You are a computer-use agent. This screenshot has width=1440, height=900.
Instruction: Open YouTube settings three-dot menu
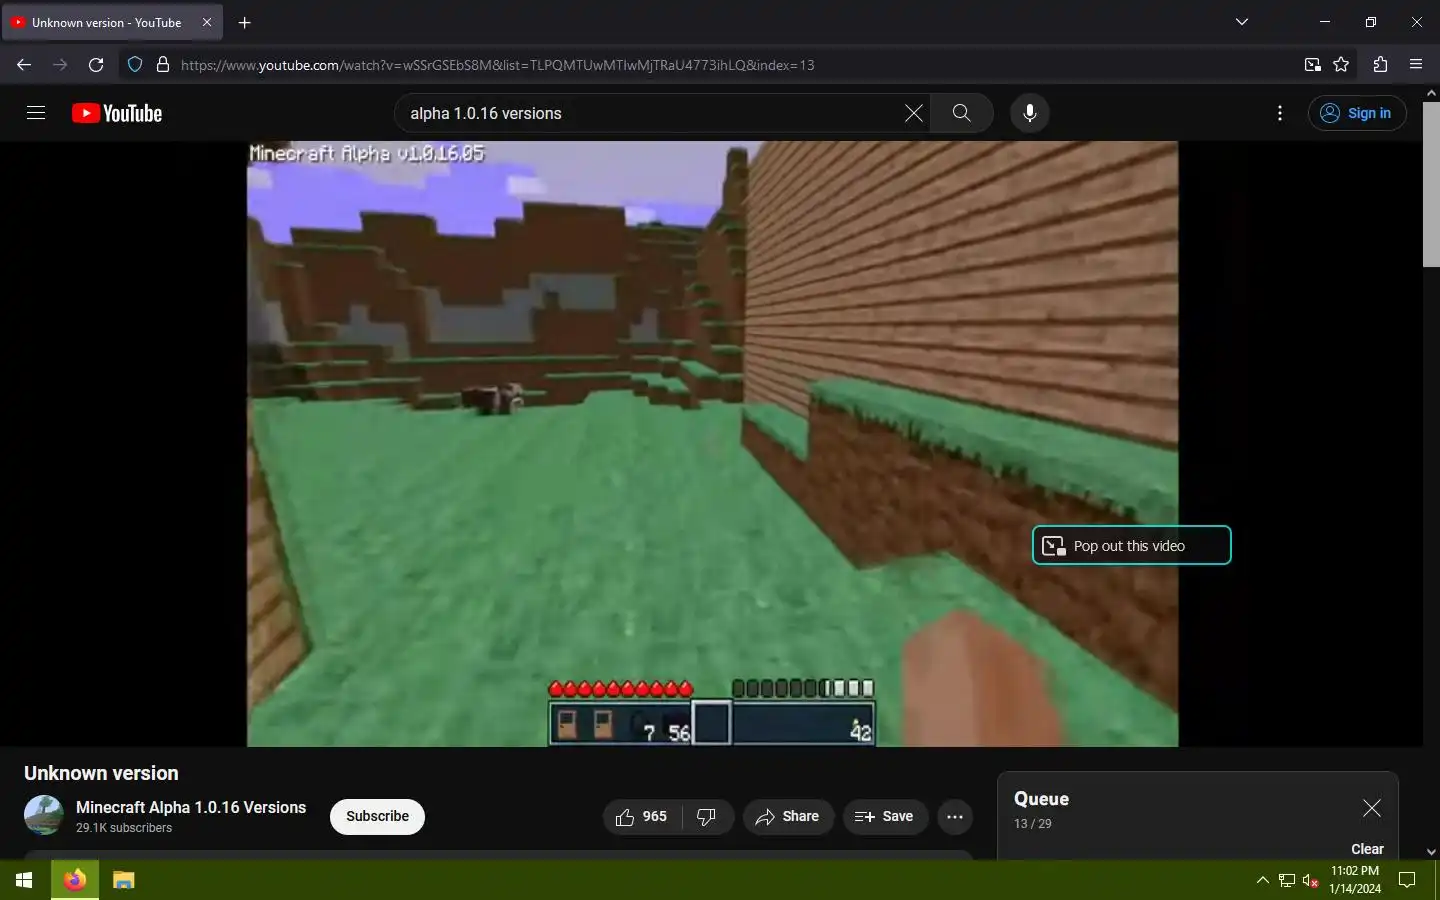click(1280, 113)
